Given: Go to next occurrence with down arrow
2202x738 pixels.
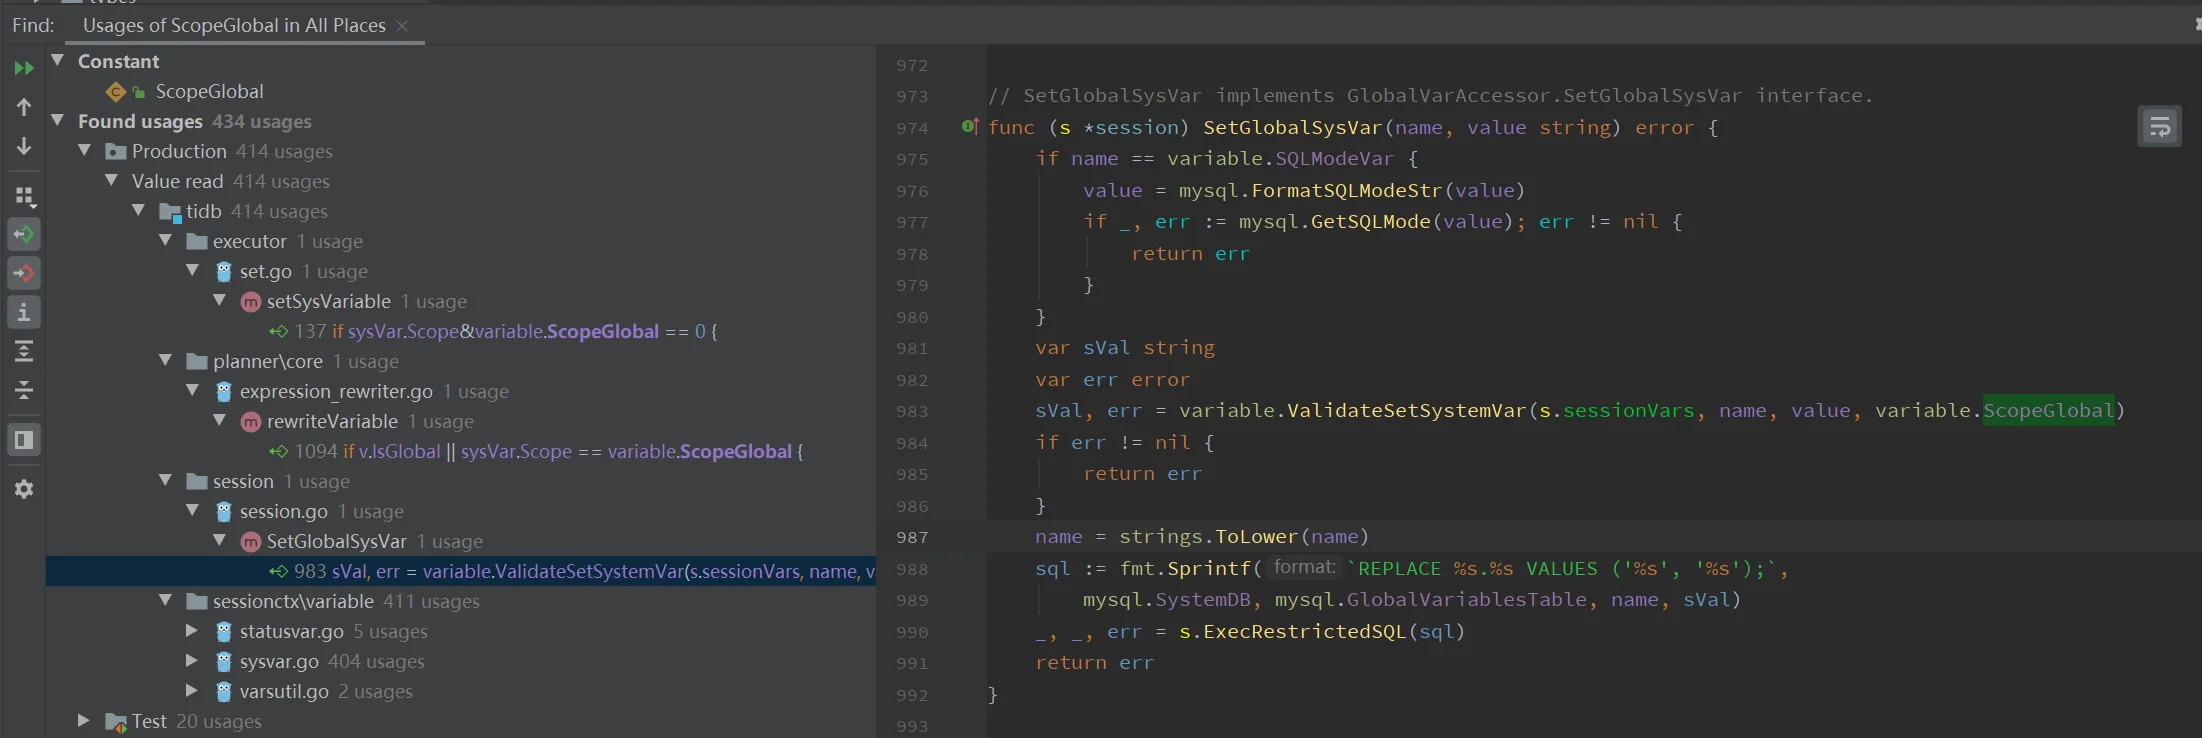Looking at the screenshot, I should [x=24, y=147].
